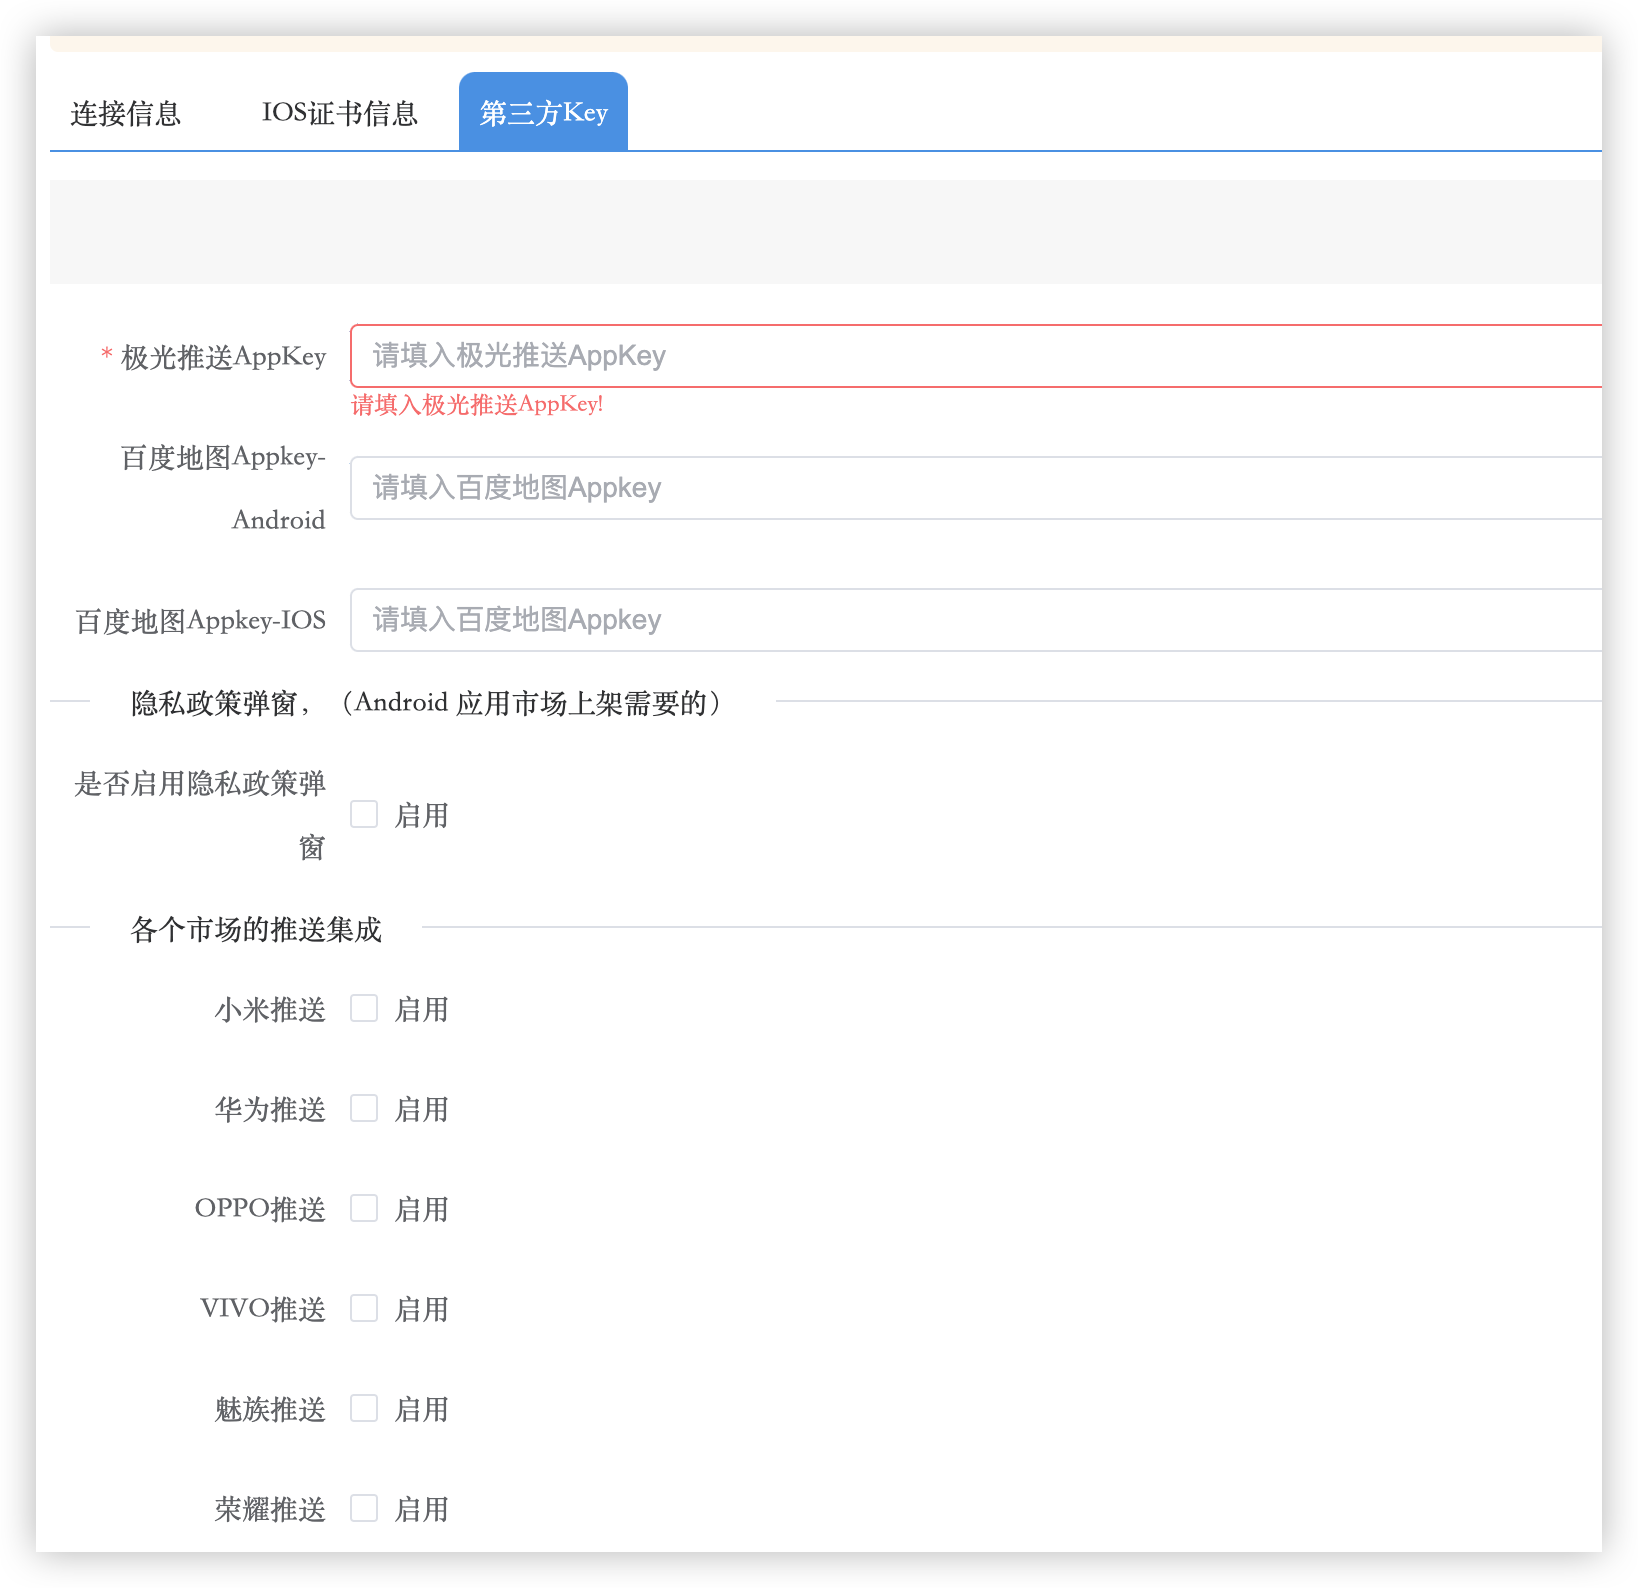Select the 第三方Key tab
This screenshot has width=1638, height=1588.
click(543, 113)
